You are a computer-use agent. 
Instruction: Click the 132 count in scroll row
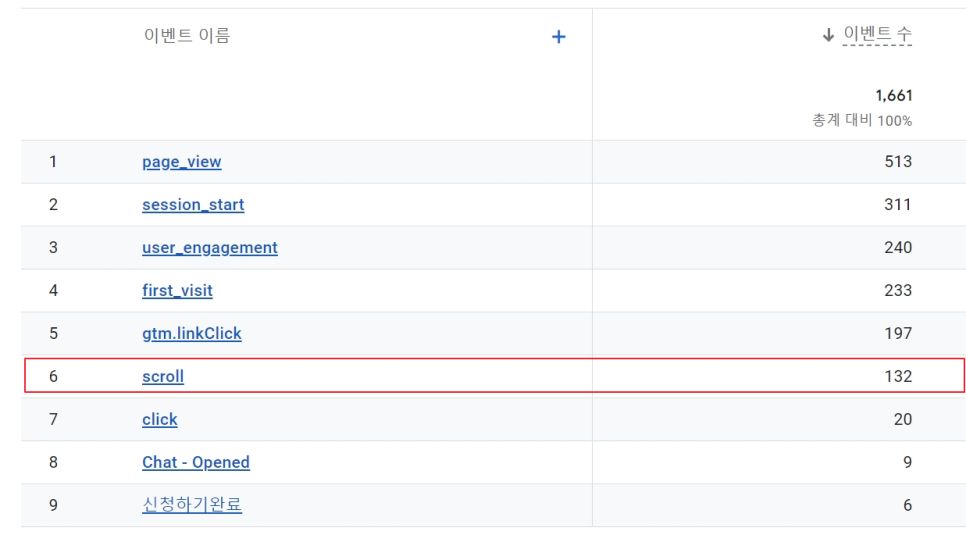click(x=898, y=376)
